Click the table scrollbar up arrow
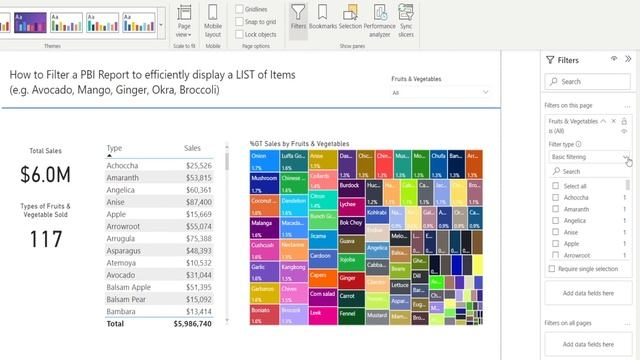640x360 pixels. coord(227,146)
